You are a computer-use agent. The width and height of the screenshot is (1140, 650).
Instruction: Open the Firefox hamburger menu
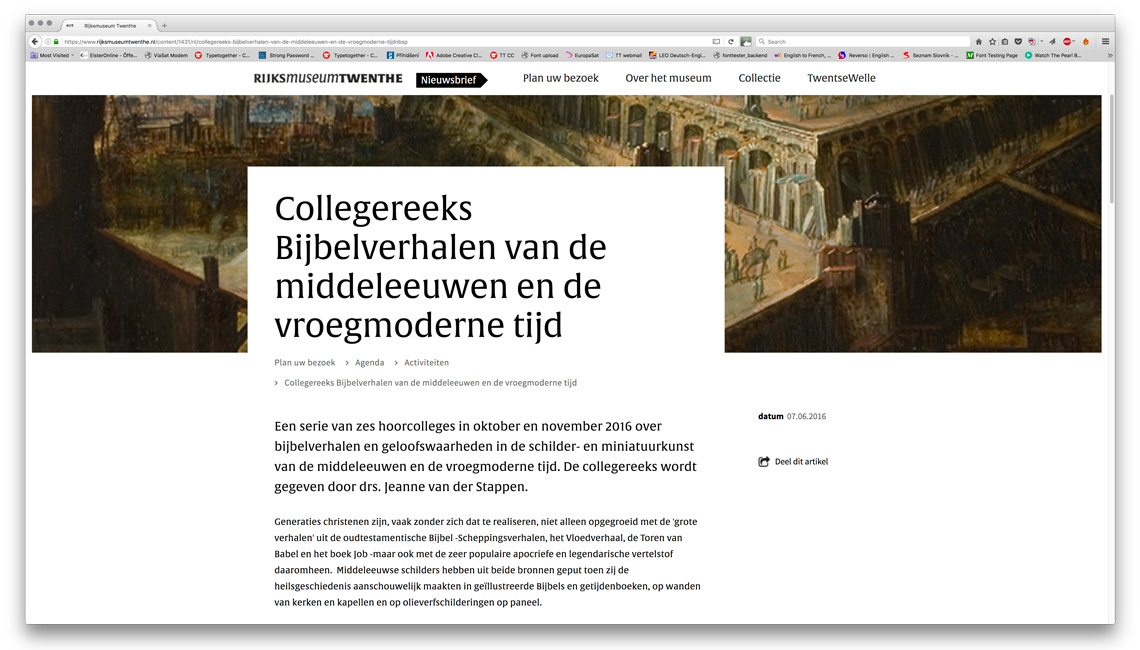point(1105,41)
